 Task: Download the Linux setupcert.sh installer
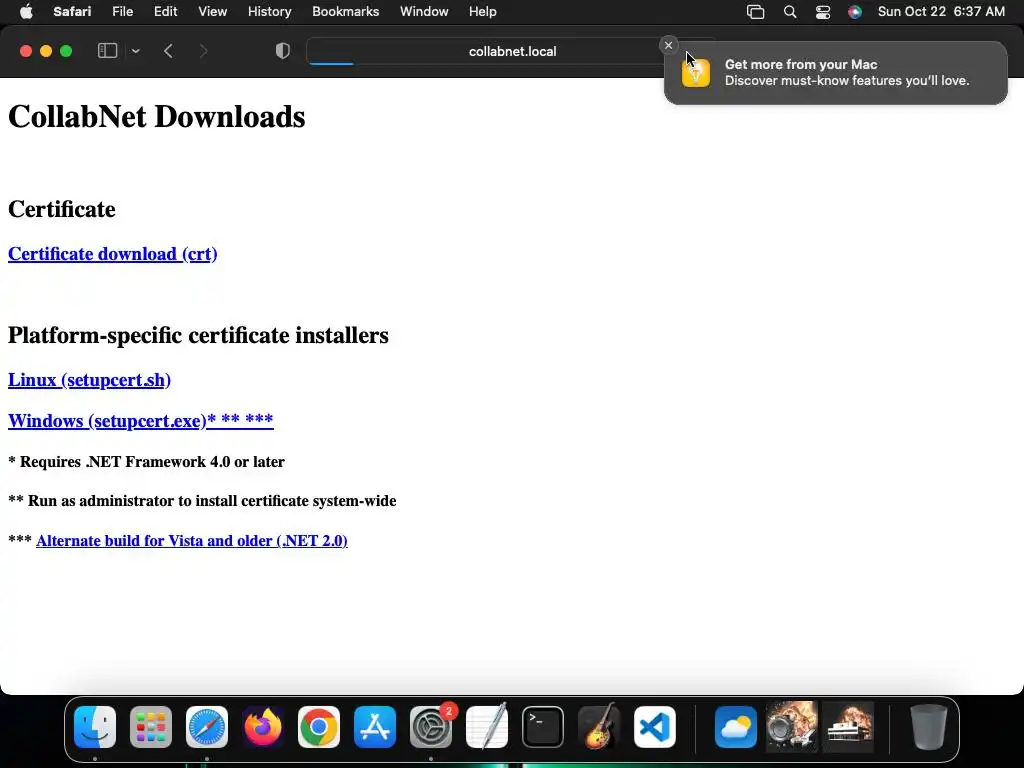click(89, 380)
